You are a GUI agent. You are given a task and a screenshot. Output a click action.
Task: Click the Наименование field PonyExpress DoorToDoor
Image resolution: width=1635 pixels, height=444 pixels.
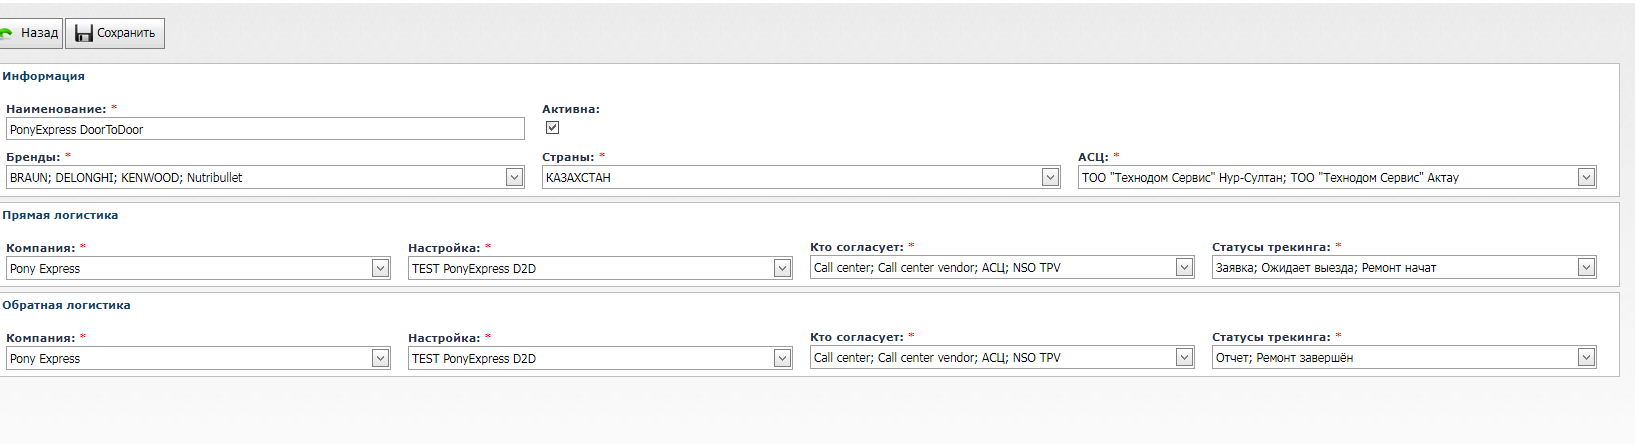tap(265, 129)
